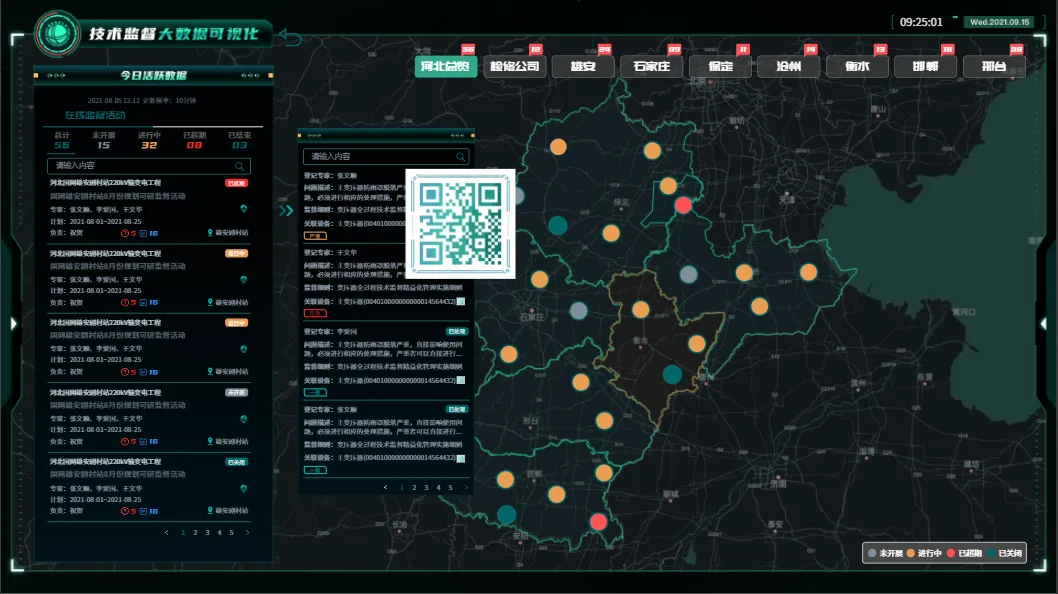Go to the 邢台 region tab
1058x594 pixels.
[x=994, y=66]
